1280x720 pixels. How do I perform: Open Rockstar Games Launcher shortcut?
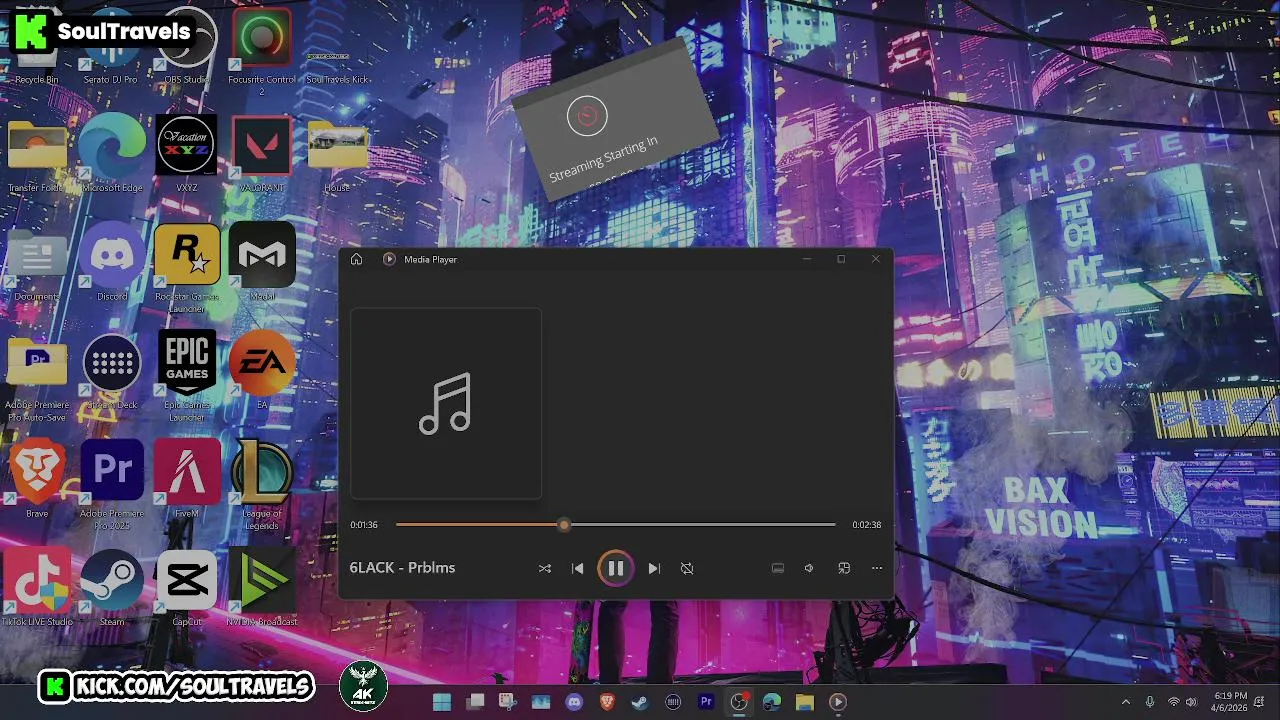click(187, 268)
